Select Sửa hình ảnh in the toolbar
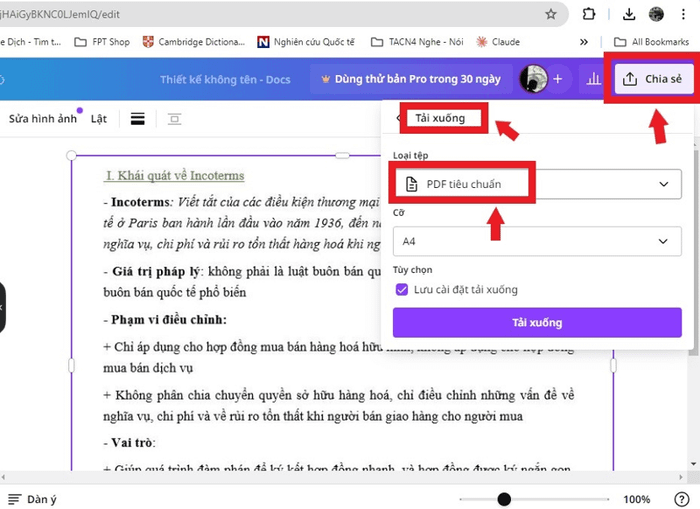 tap(43, 118)
